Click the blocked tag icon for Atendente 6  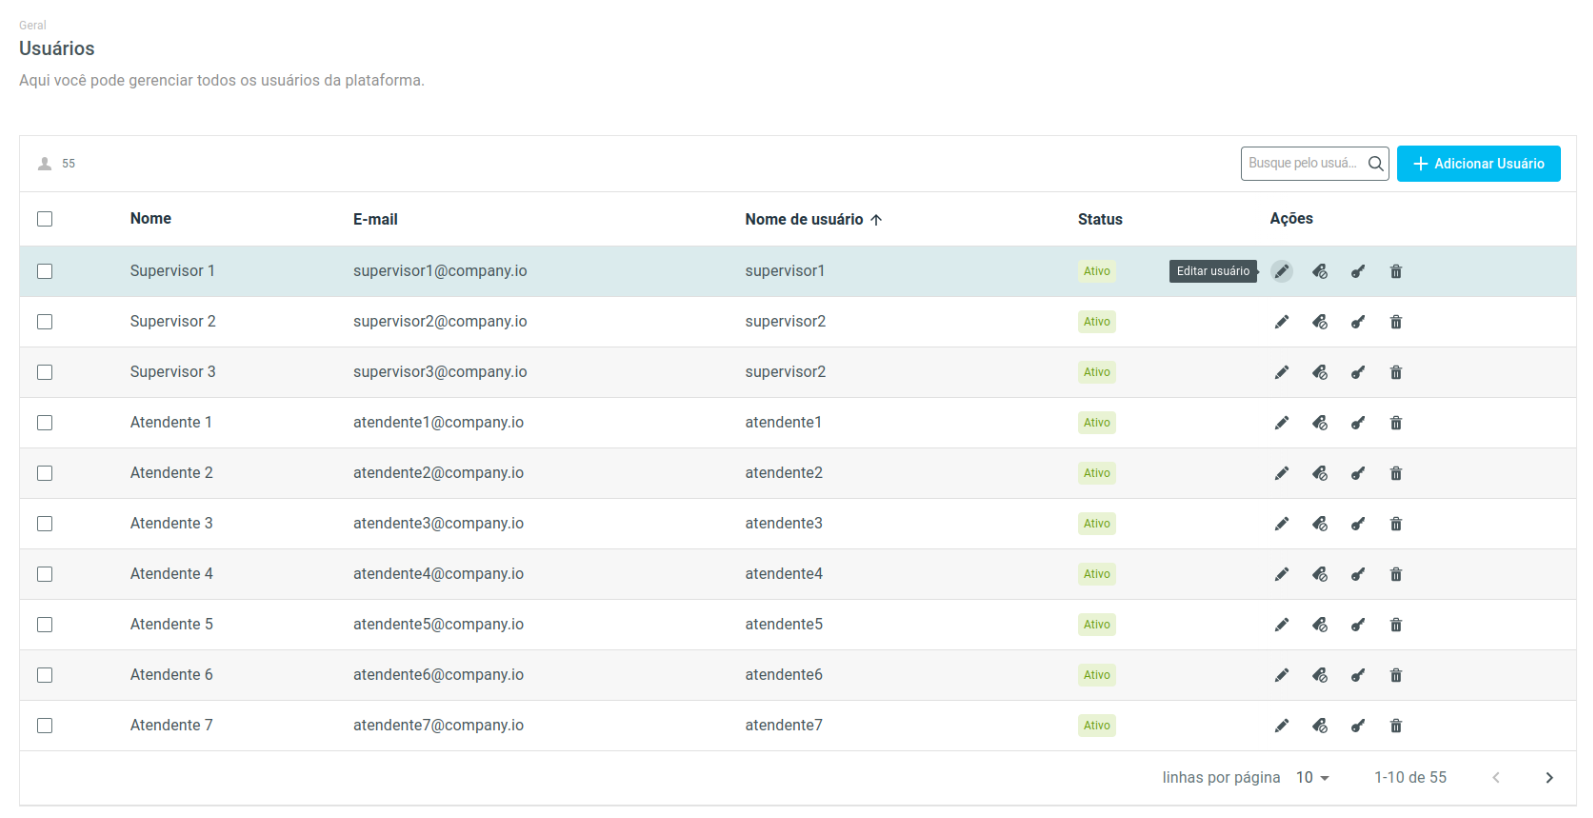coord(1320,675)
